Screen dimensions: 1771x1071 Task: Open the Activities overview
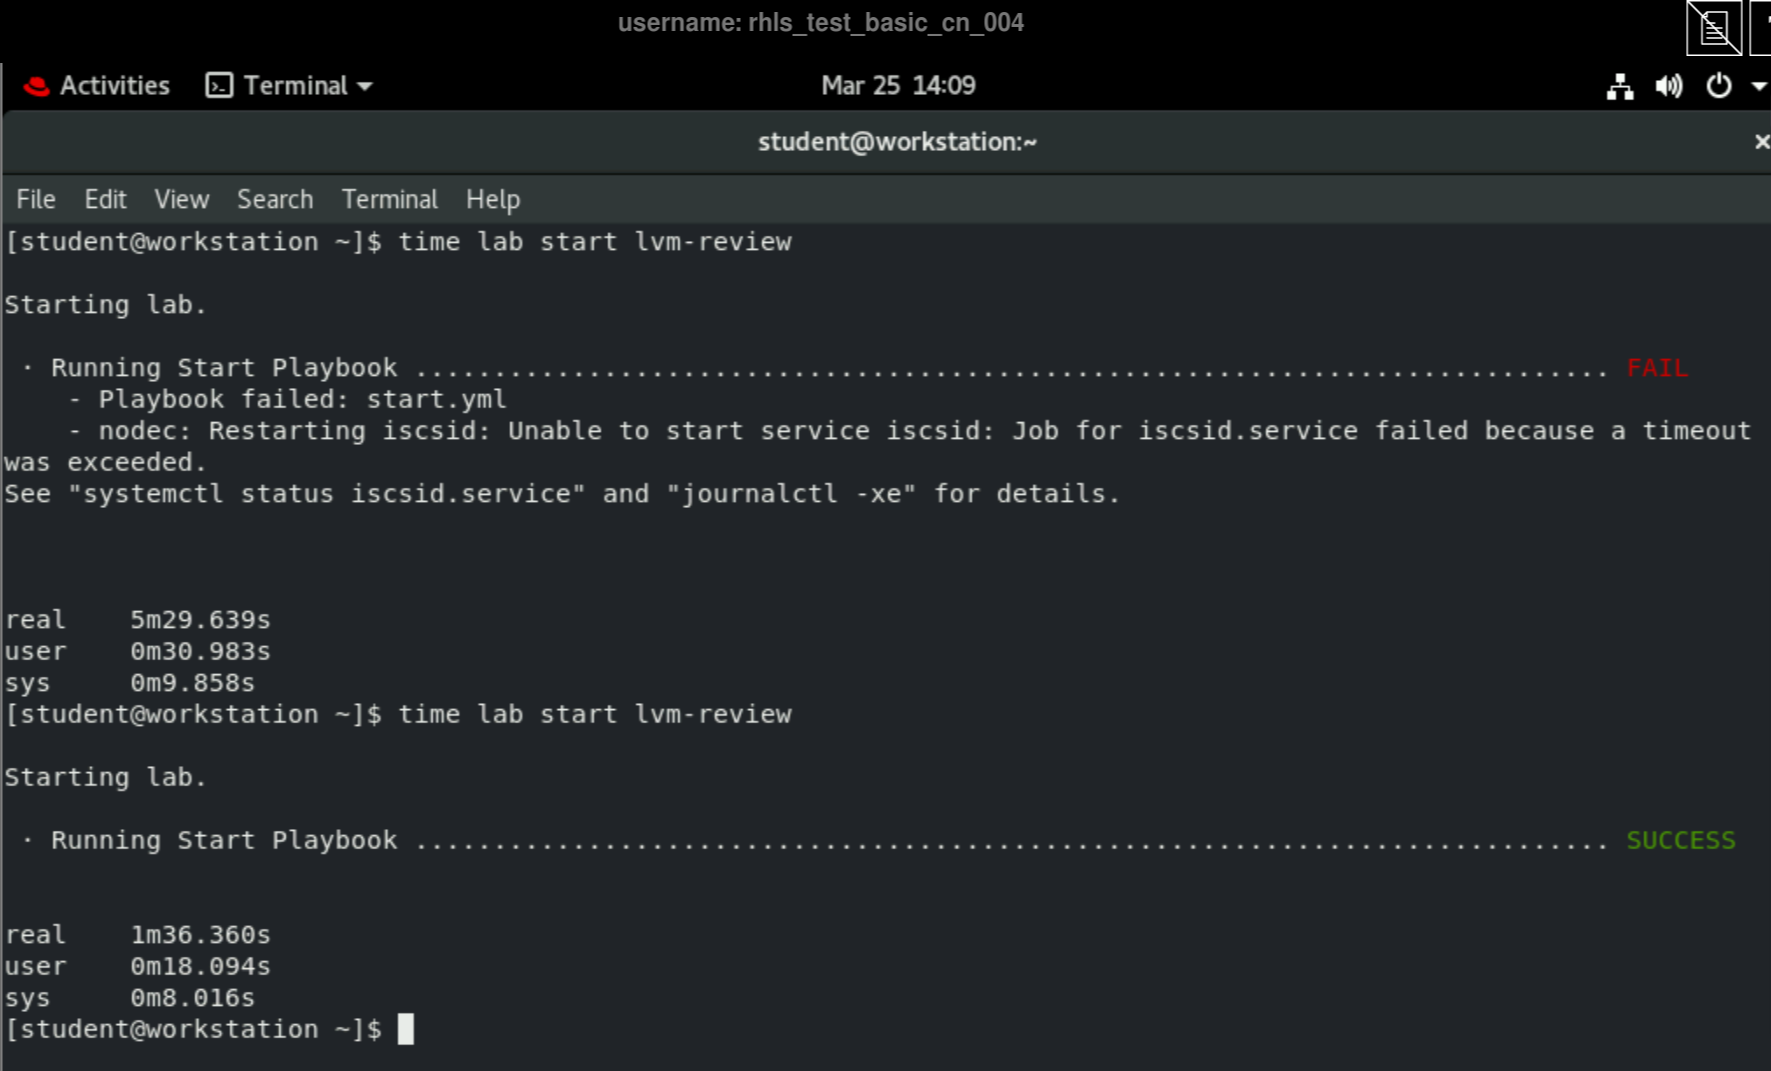[x=114, y=86]
